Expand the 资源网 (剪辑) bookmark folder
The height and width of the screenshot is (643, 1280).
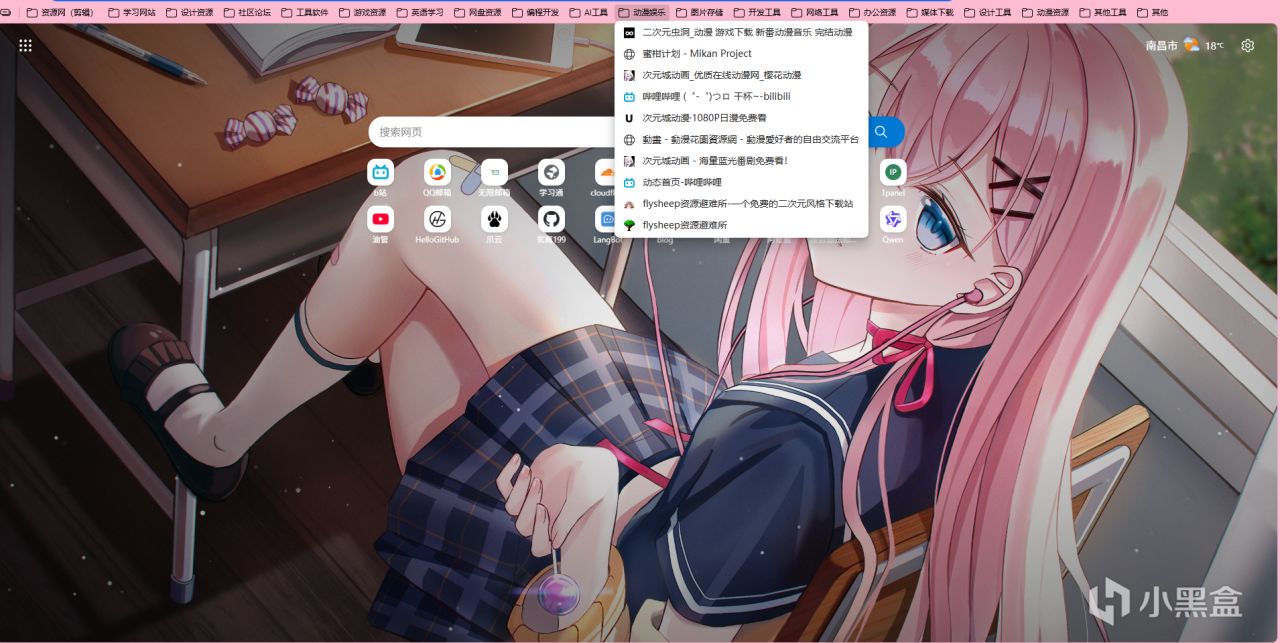[59, 13]
